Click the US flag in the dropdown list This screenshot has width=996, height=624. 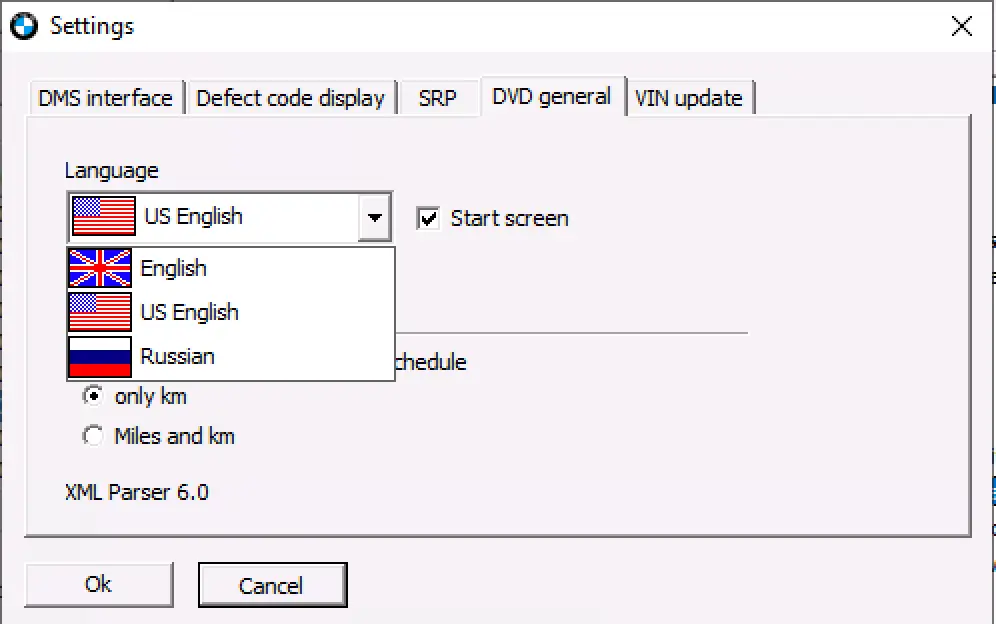pos(99,312)
